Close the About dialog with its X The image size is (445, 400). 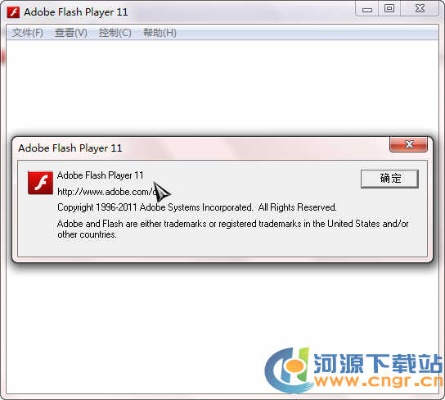tap(408, 145)
